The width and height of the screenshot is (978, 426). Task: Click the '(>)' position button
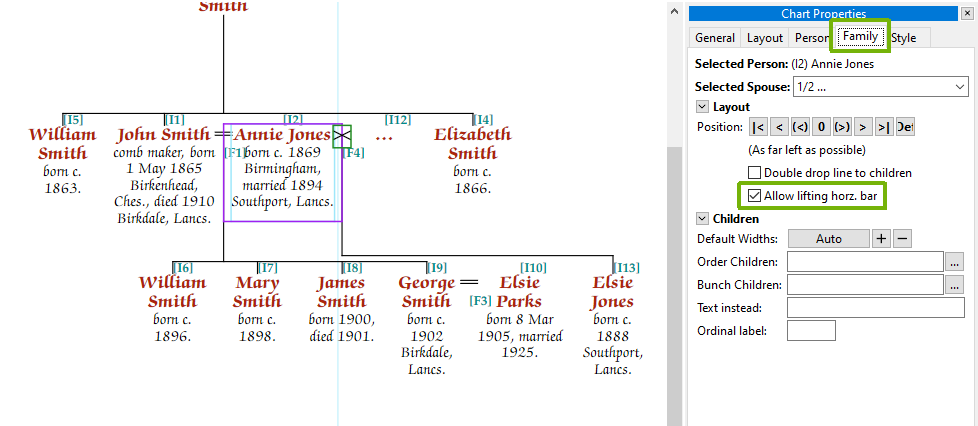click(x=842, y=127)
